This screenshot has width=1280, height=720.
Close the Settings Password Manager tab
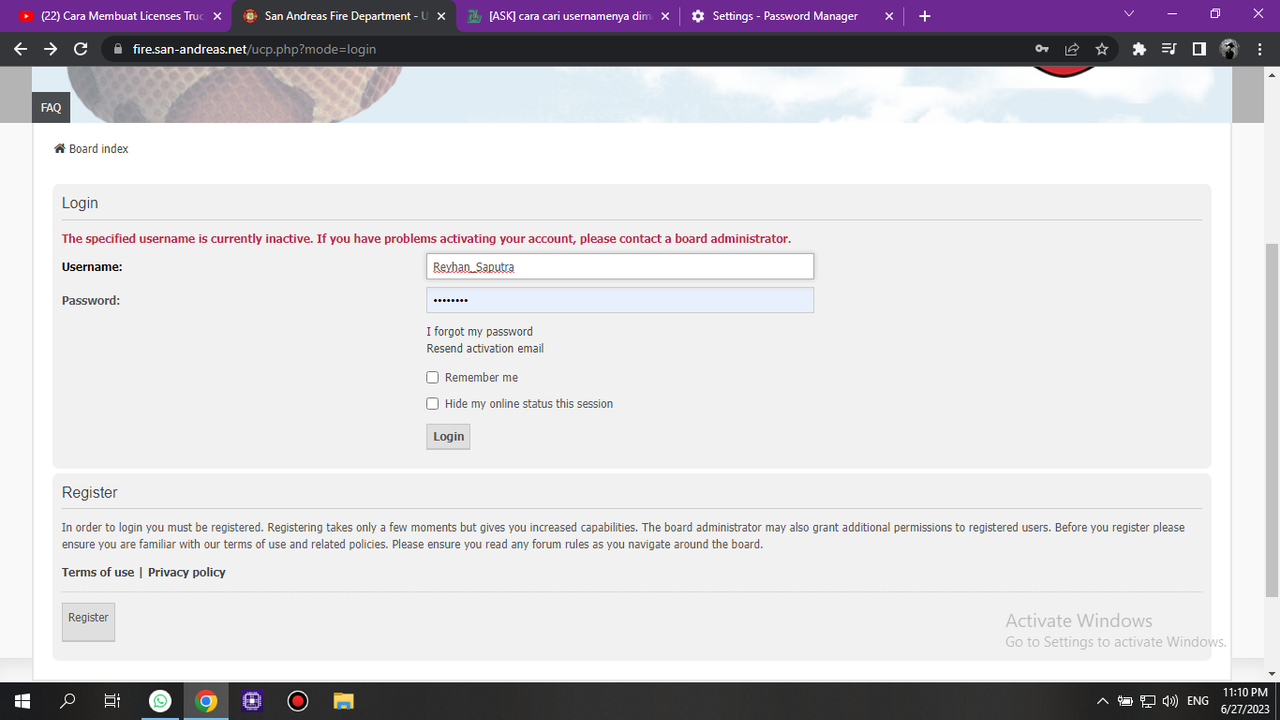[889, 16]
